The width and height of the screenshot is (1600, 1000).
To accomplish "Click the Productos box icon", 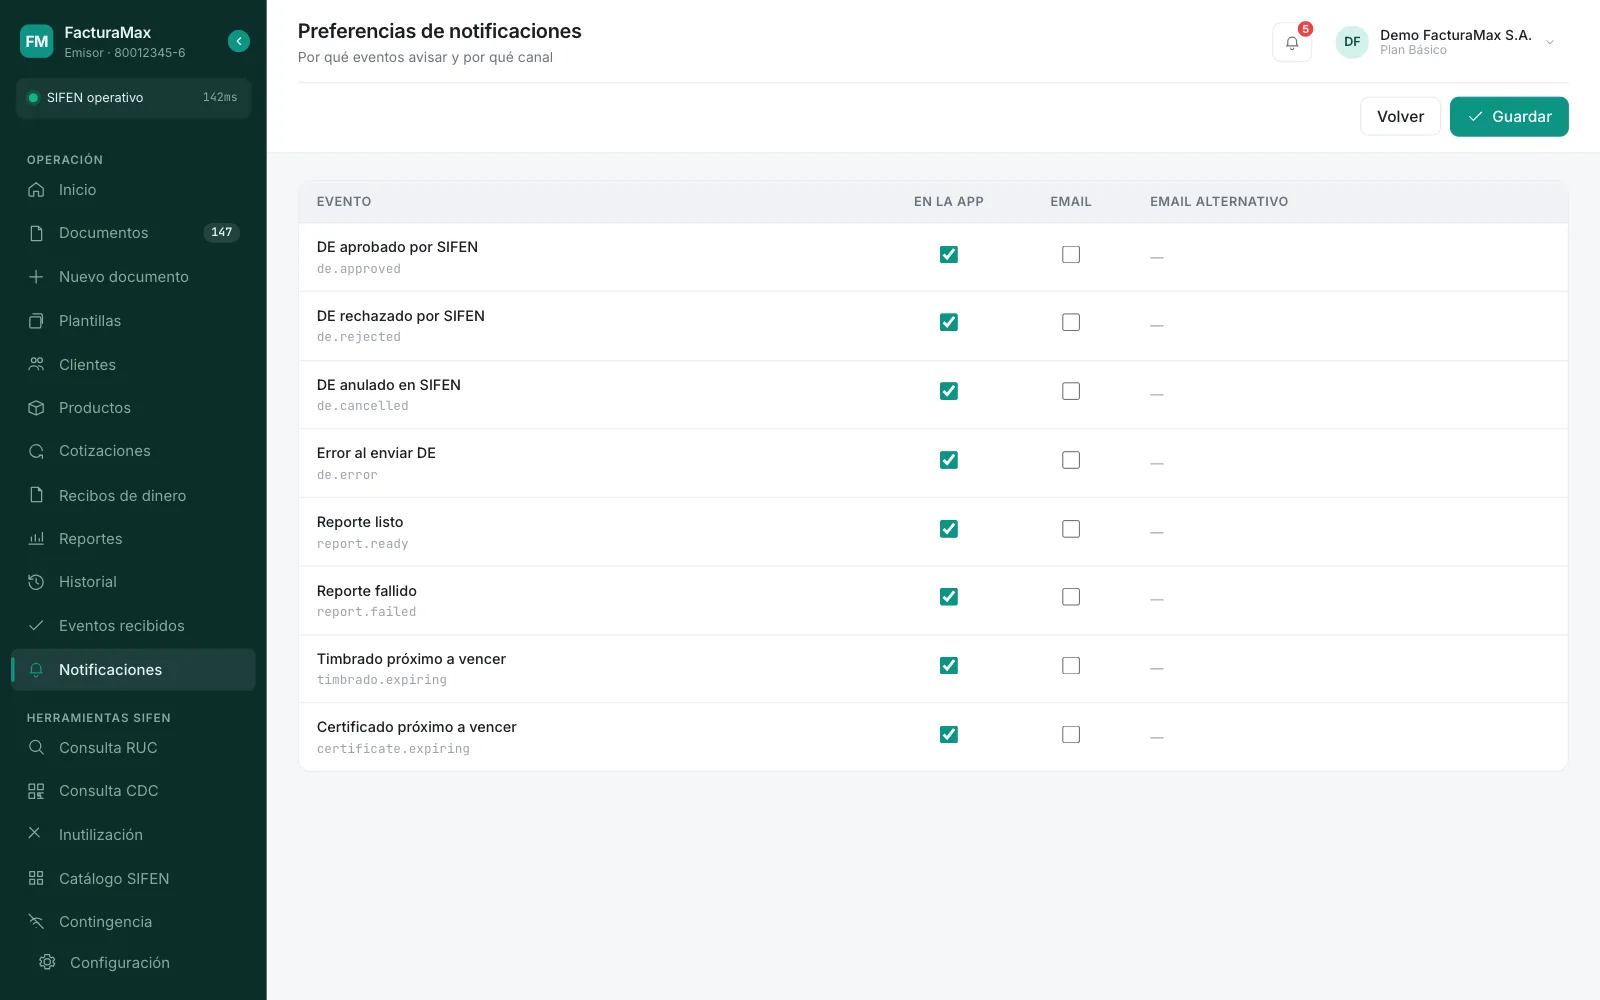I will [36, 408].
